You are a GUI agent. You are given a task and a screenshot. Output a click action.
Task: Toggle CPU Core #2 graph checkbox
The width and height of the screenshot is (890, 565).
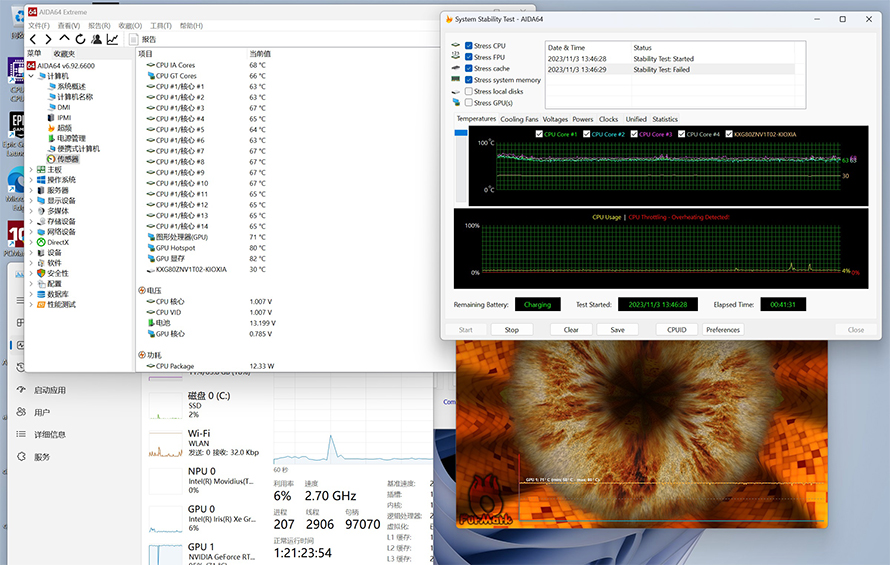point(587,134)
